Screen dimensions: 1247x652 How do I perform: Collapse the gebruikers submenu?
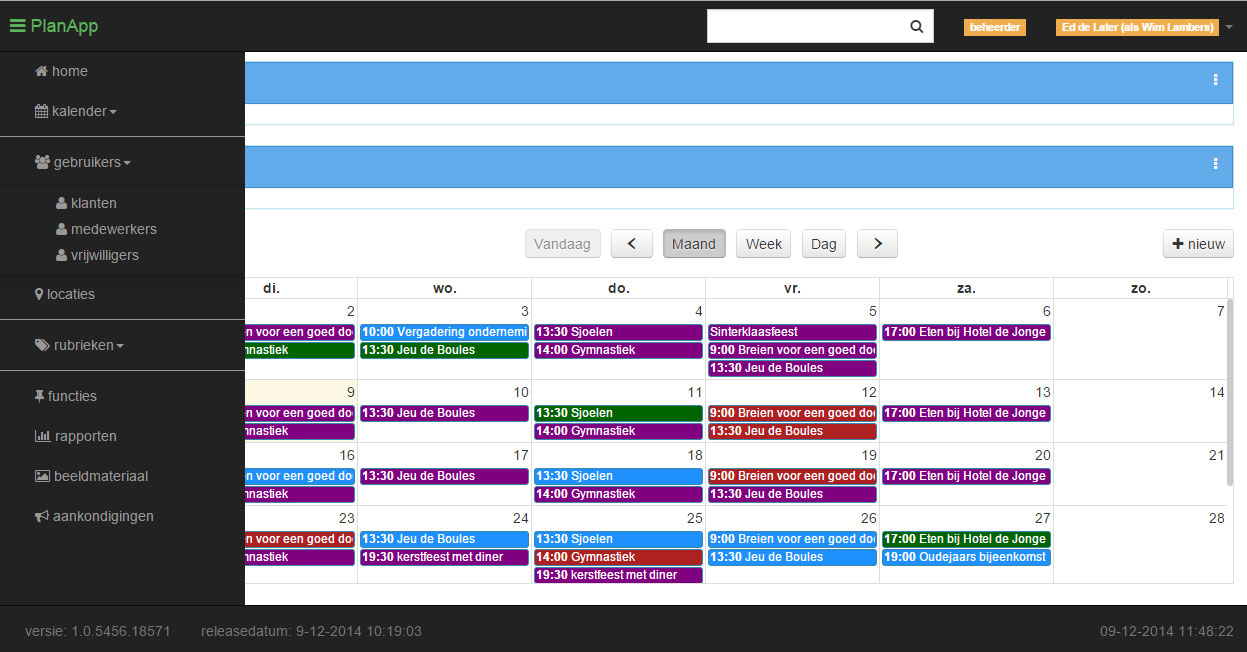83,162
